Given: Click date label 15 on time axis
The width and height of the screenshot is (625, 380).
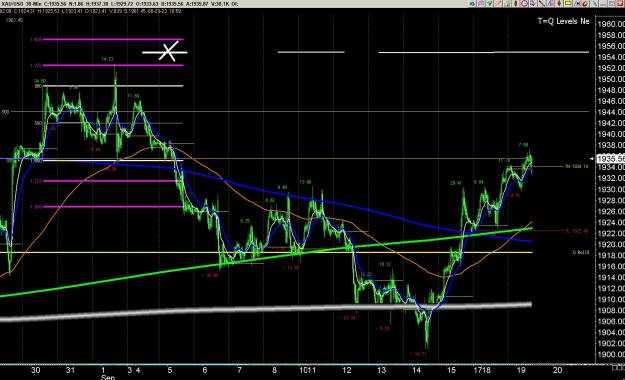Looking at the screenshot, I should click(x=451, y=370).
